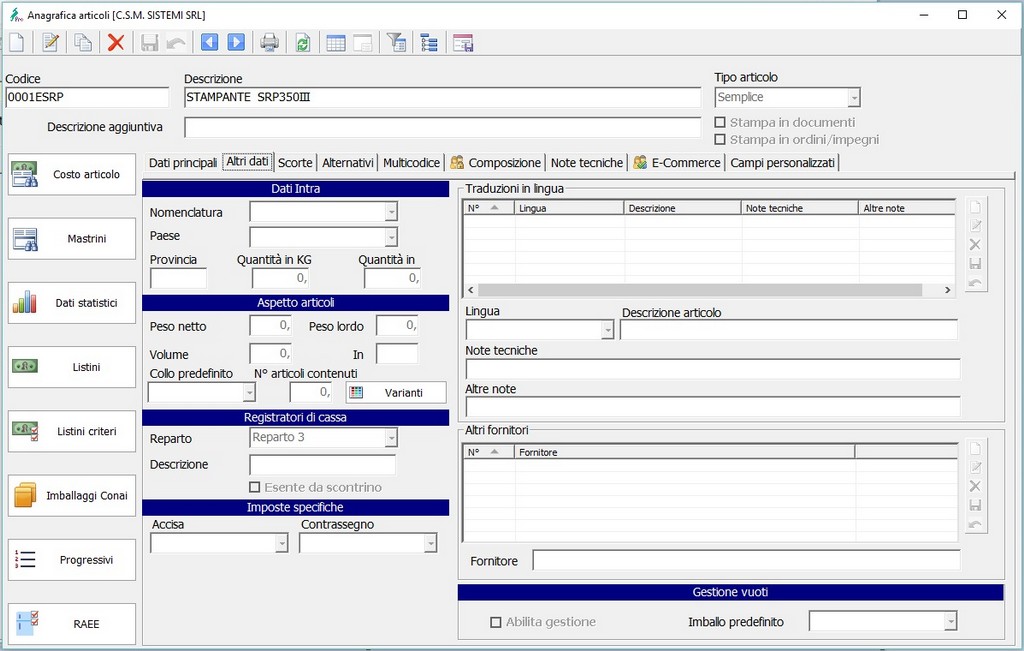Click the RAEE button

[72, 624]
